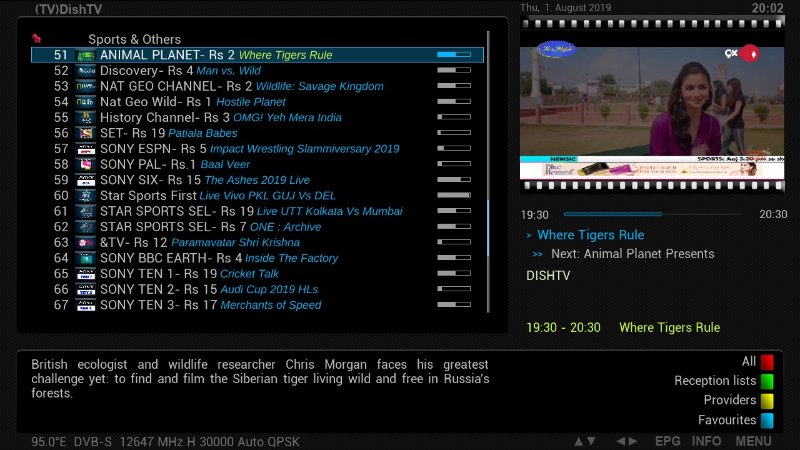Click the Sony BBC Earth channel logo
The image size is (800, 450).
pos(86,258)
